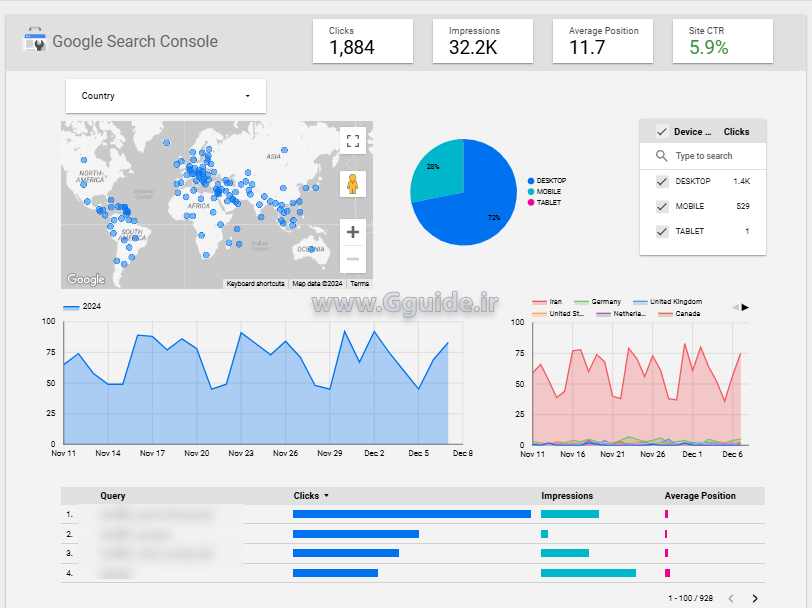This screenshot has width=812, height=608.
Task: Open the map Keyboard shortcuts link
Action: point(255,284)
